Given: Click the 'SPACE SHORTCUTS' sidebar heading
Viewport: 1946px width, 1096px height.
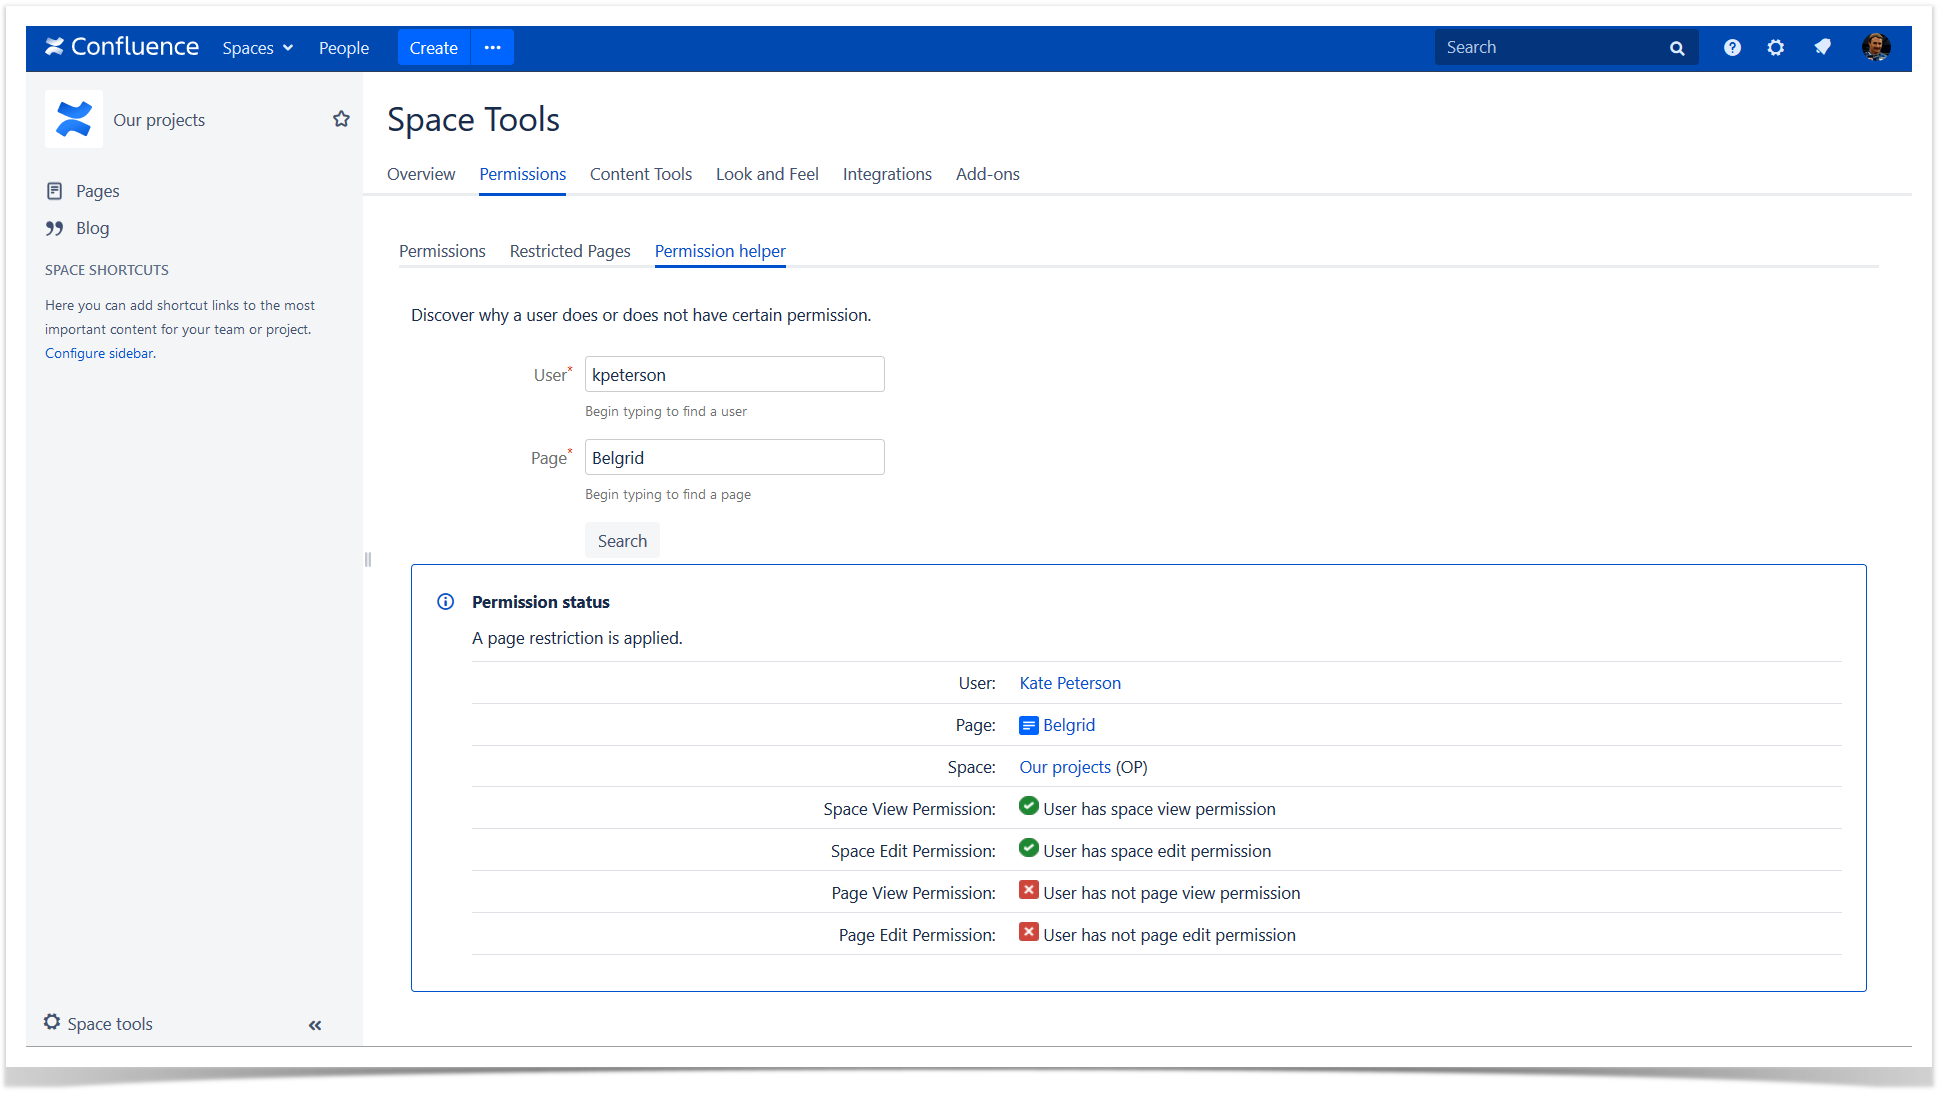Looking at the screenshot, I should pyautogui.click(x=107, y=270).
